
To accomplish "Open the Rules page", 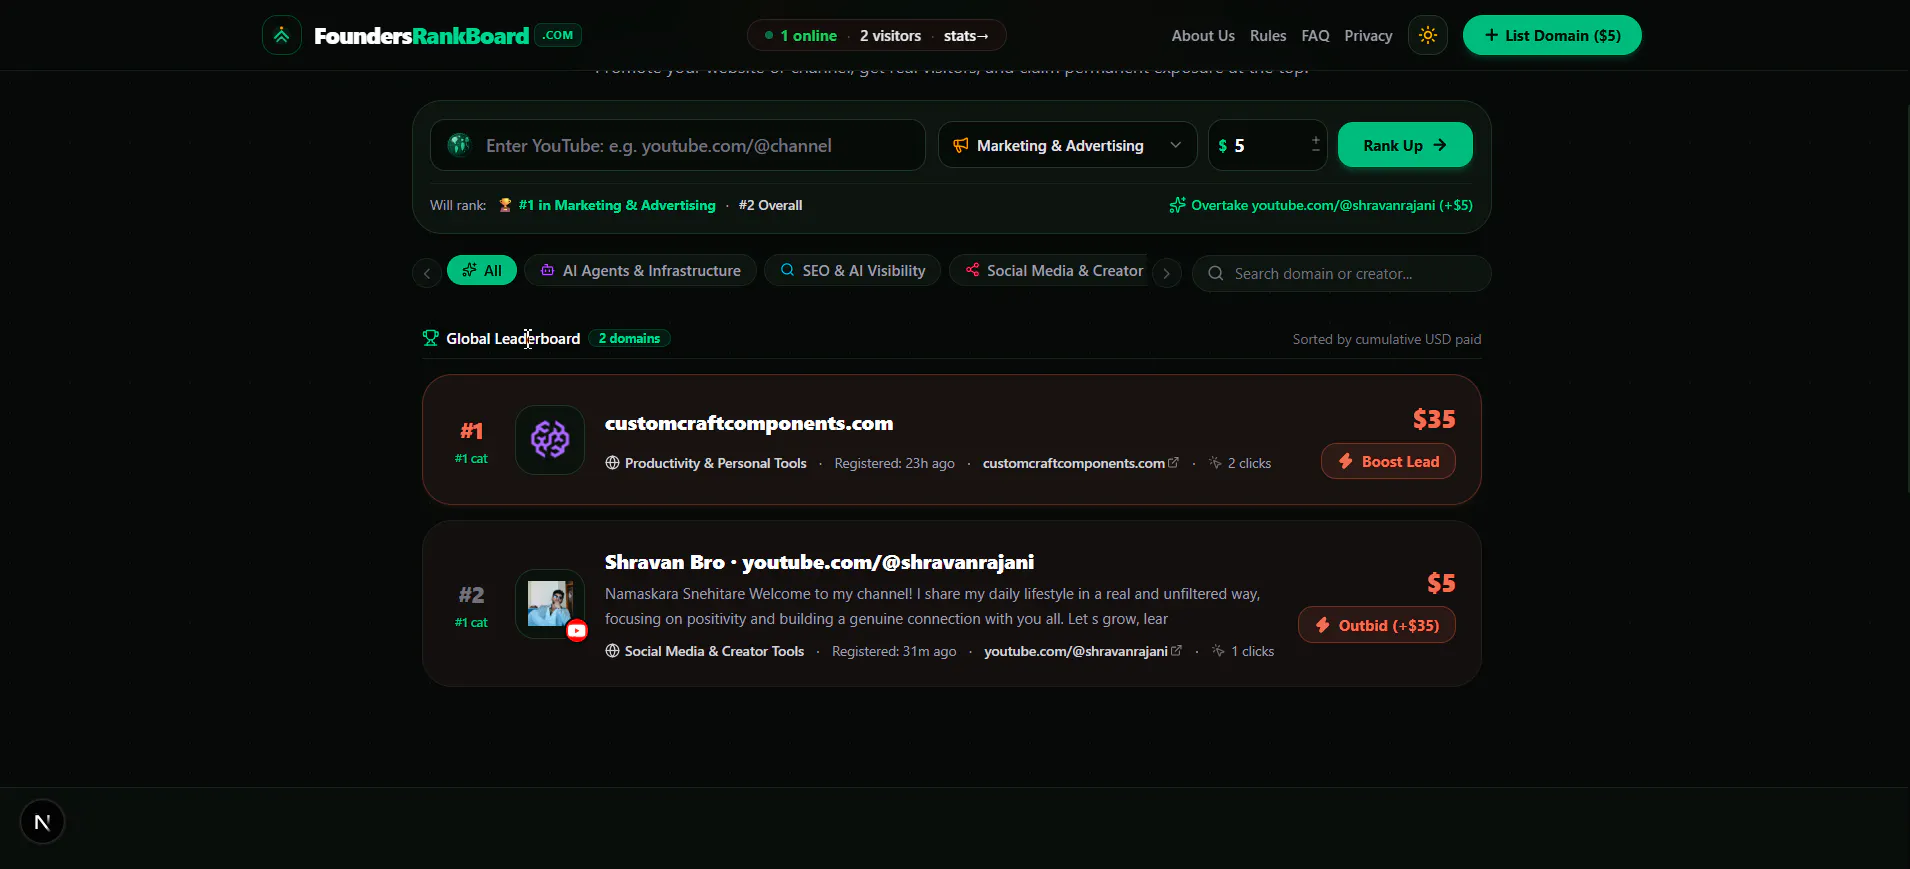I will [1268, 35].
